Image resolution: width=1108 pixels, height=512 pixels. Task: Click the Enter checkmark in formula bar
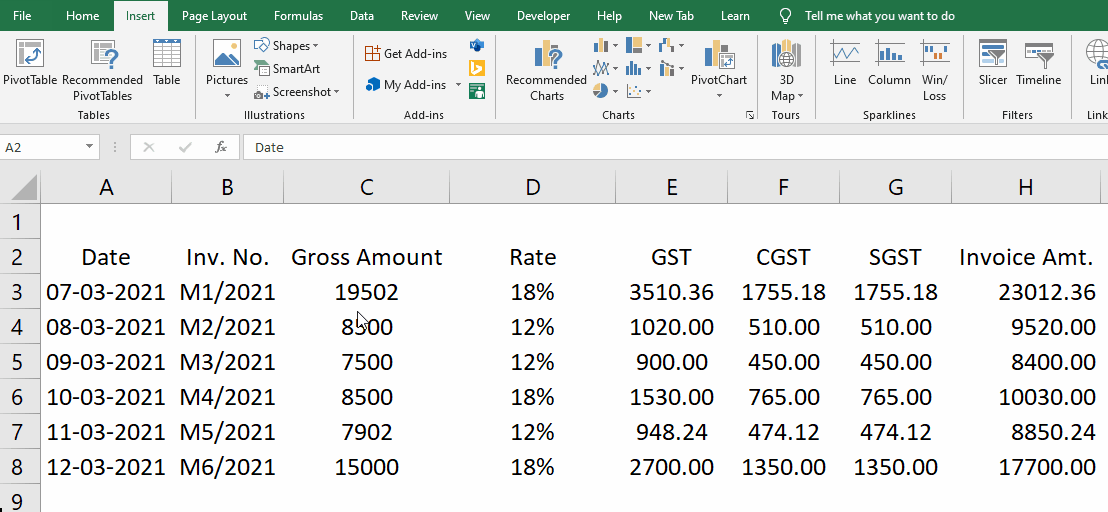click(x=185, y=147)
